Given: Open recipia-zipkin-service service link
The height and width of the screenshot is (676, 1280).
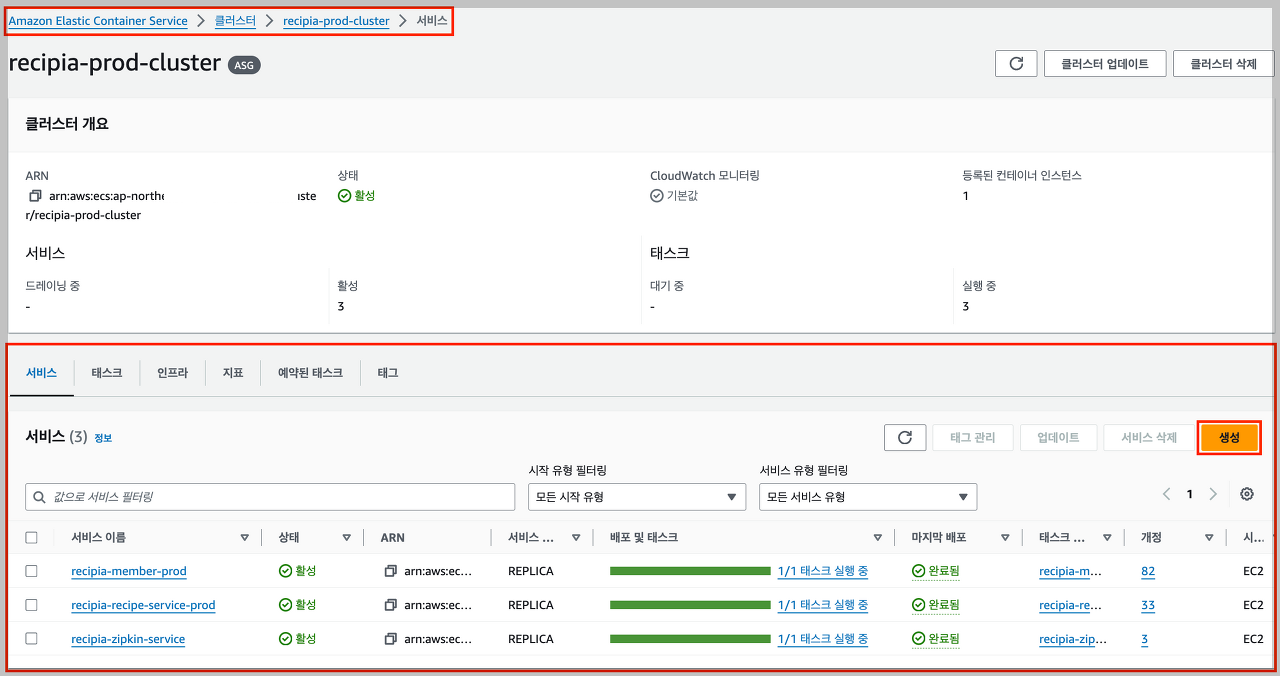Looking at the screenshot, I should click(x=128, y=639).
